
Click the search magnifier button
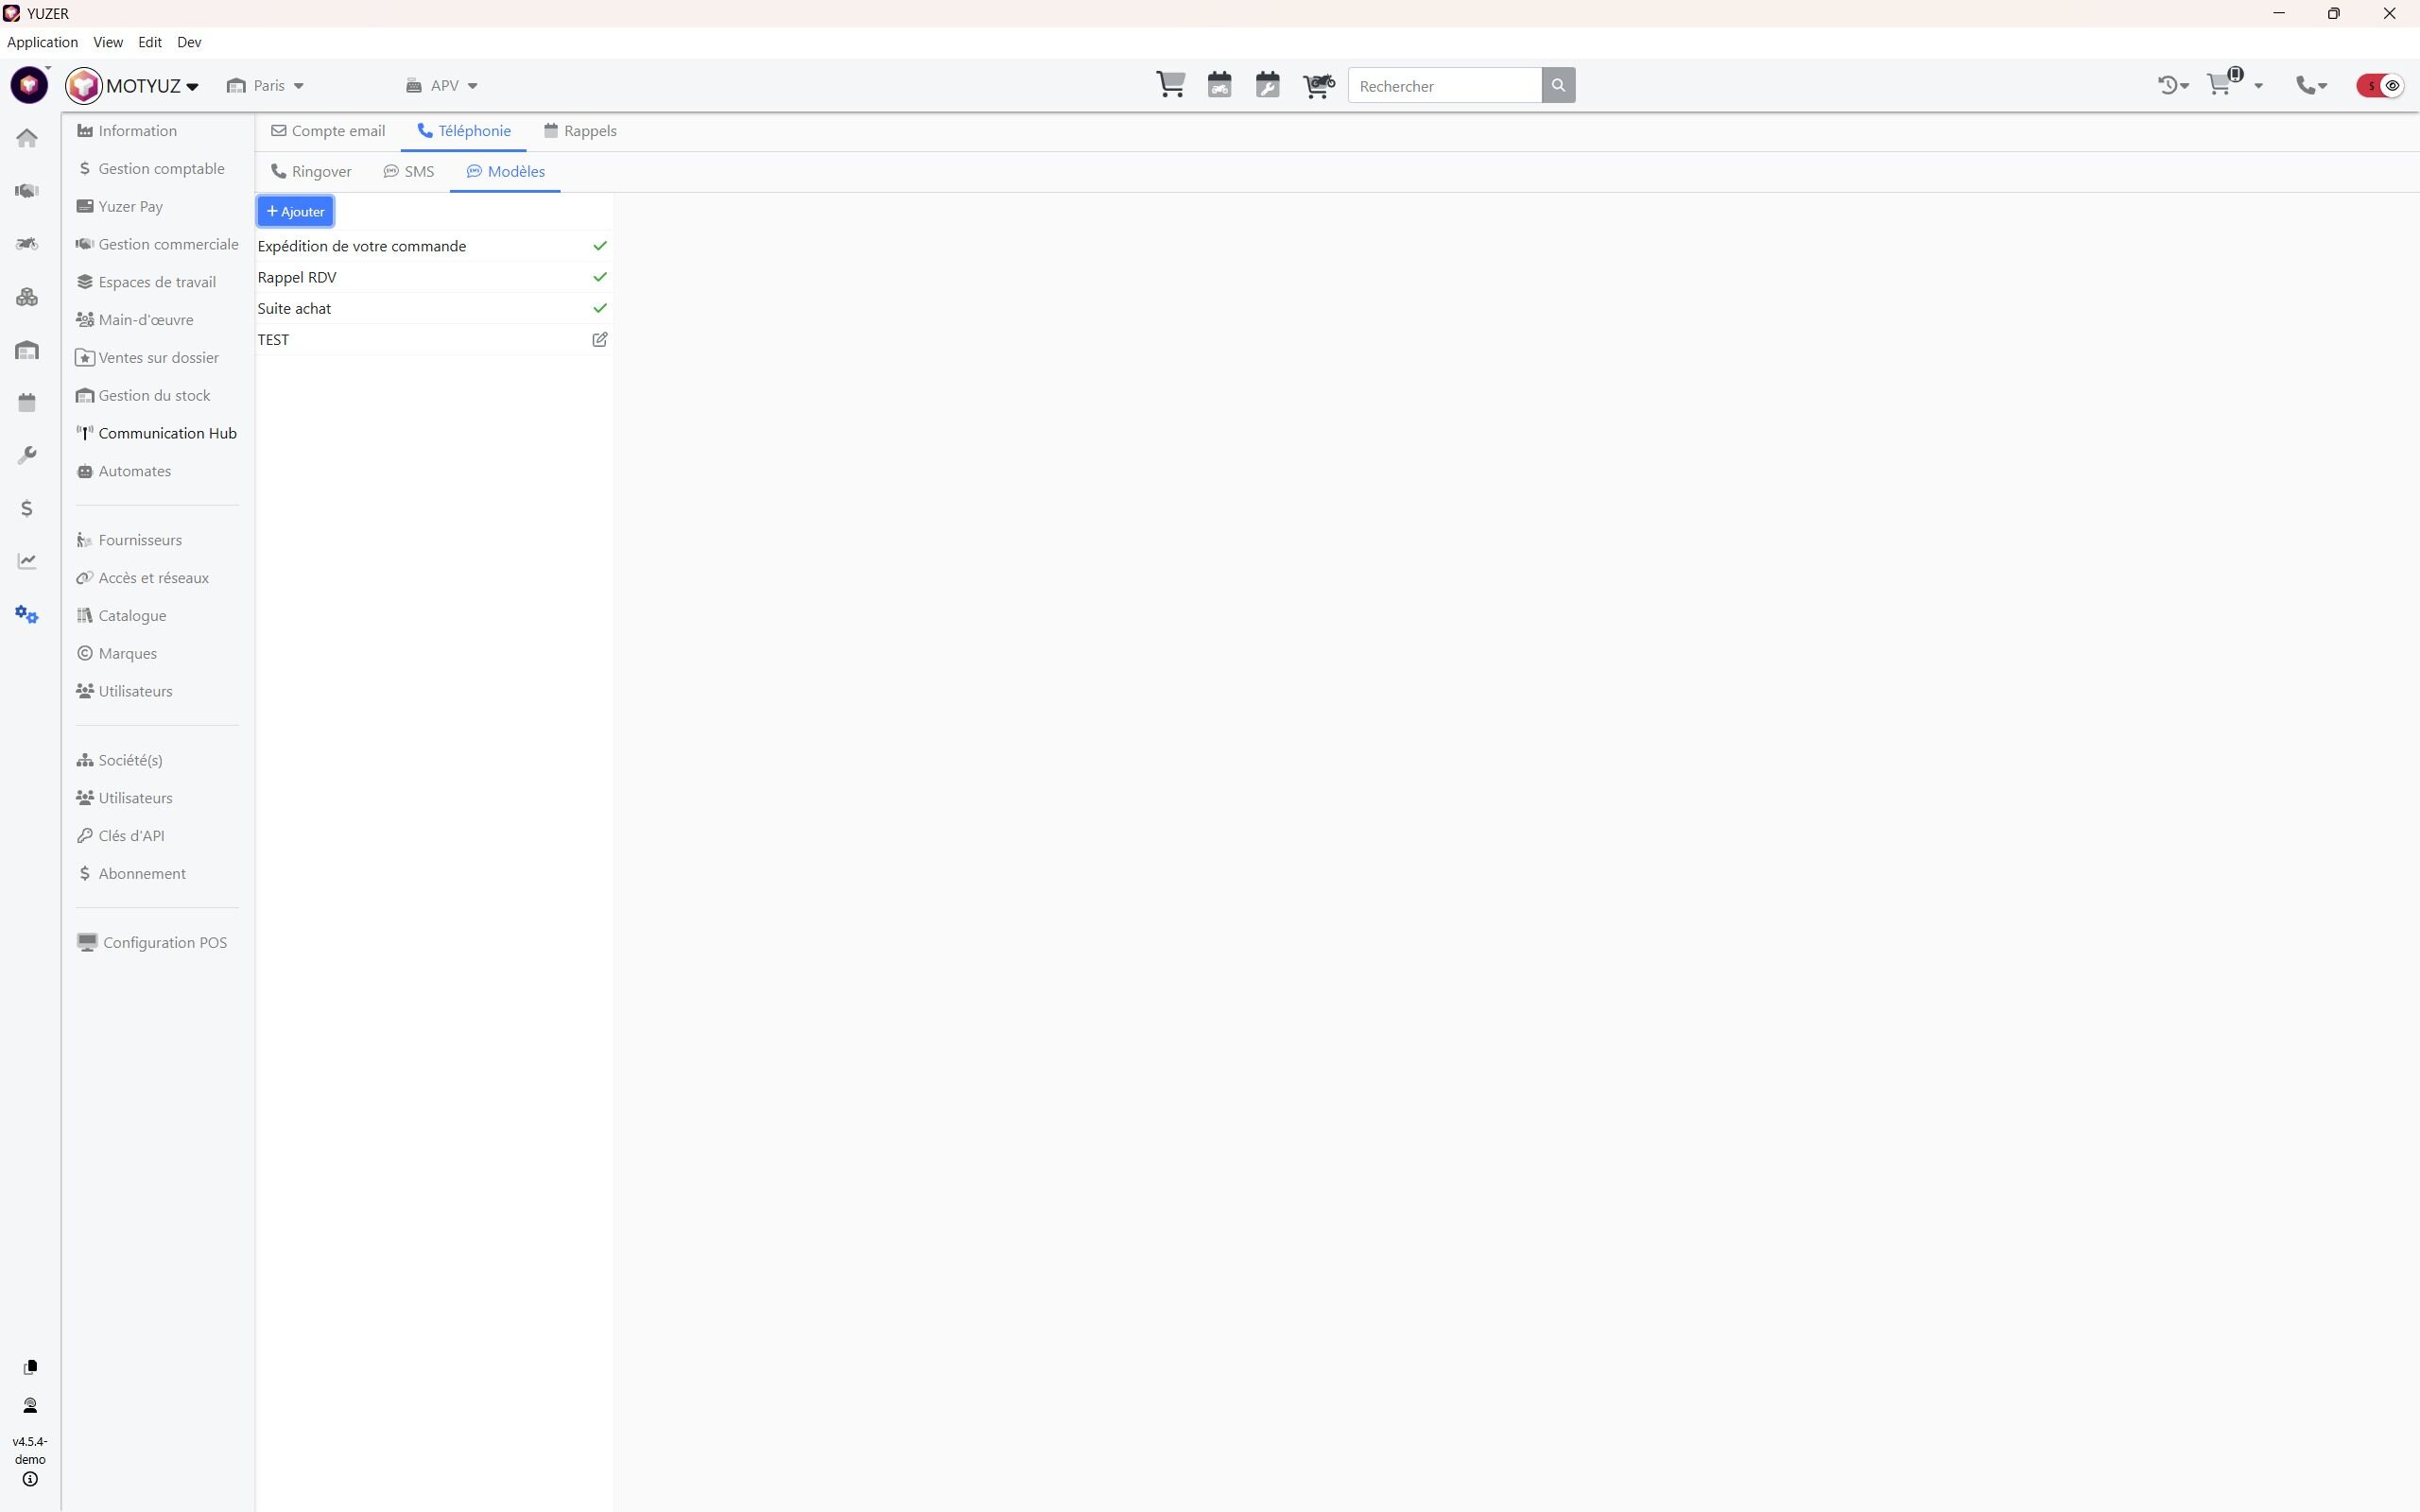(x=1557, y=86)
